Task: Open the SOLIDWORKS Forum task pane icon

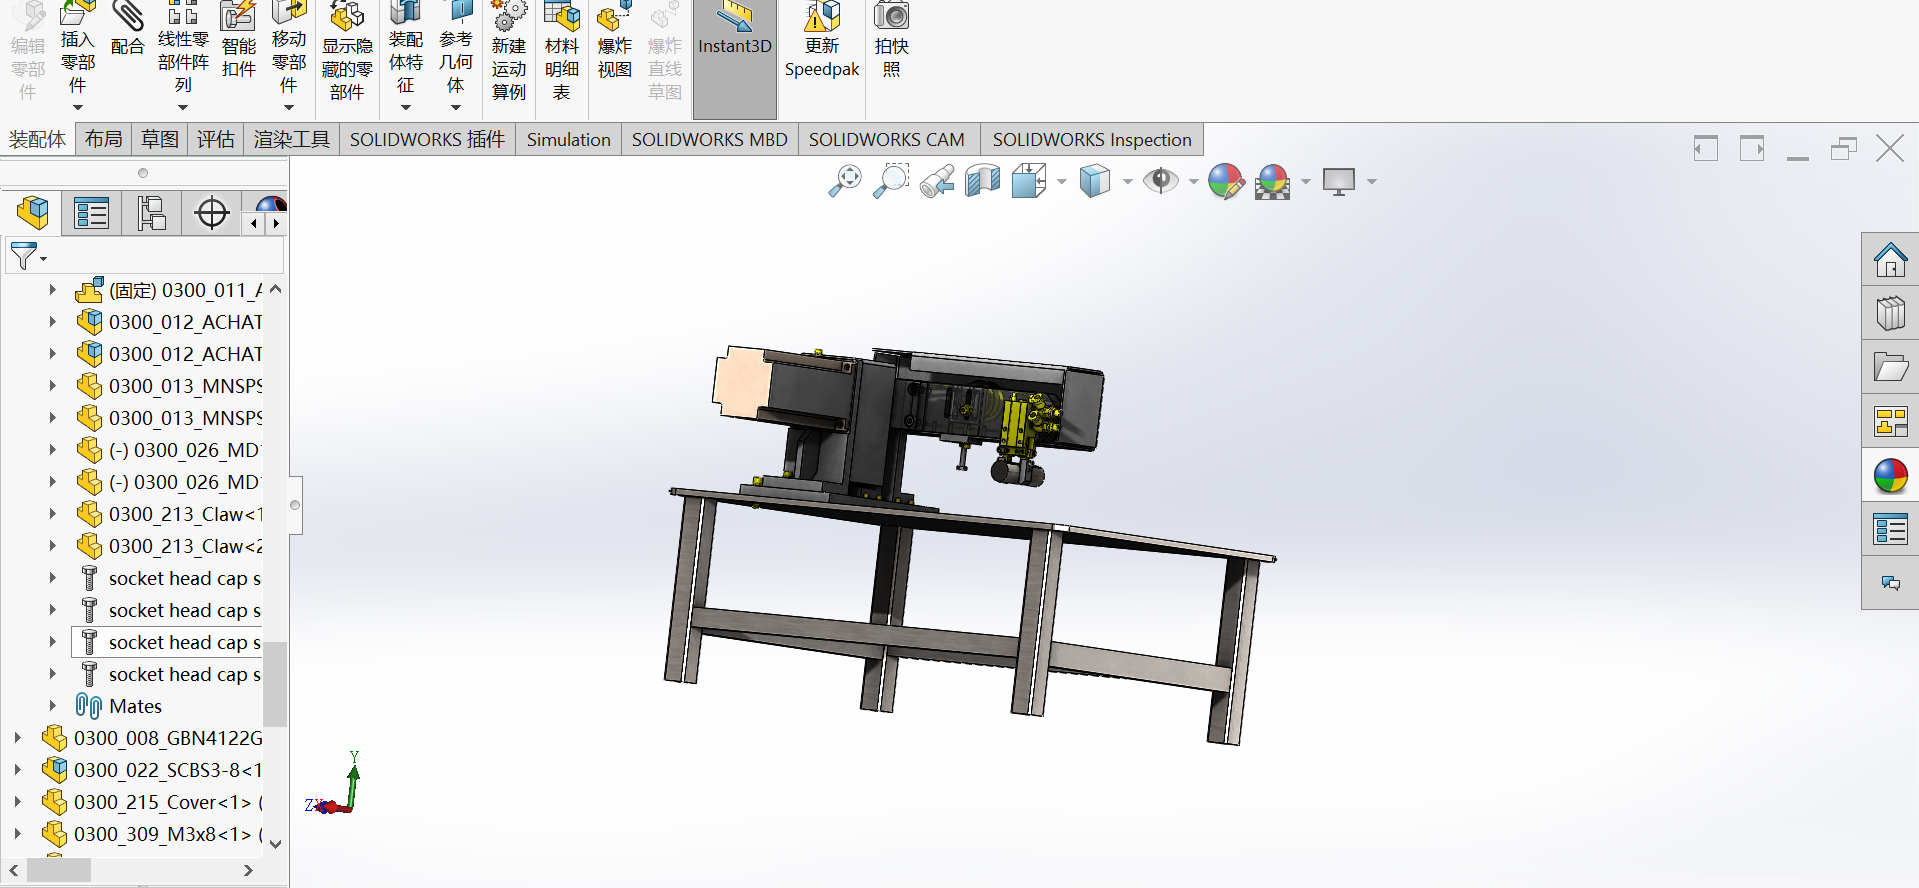Action: click(1890, 583)
